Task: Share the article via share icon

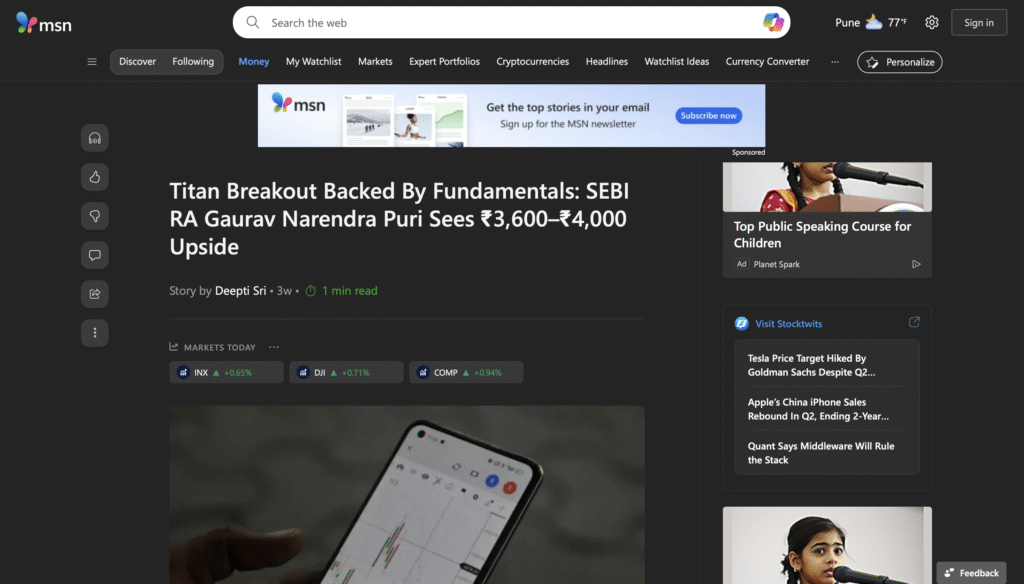Action: [x=95, y=294]
